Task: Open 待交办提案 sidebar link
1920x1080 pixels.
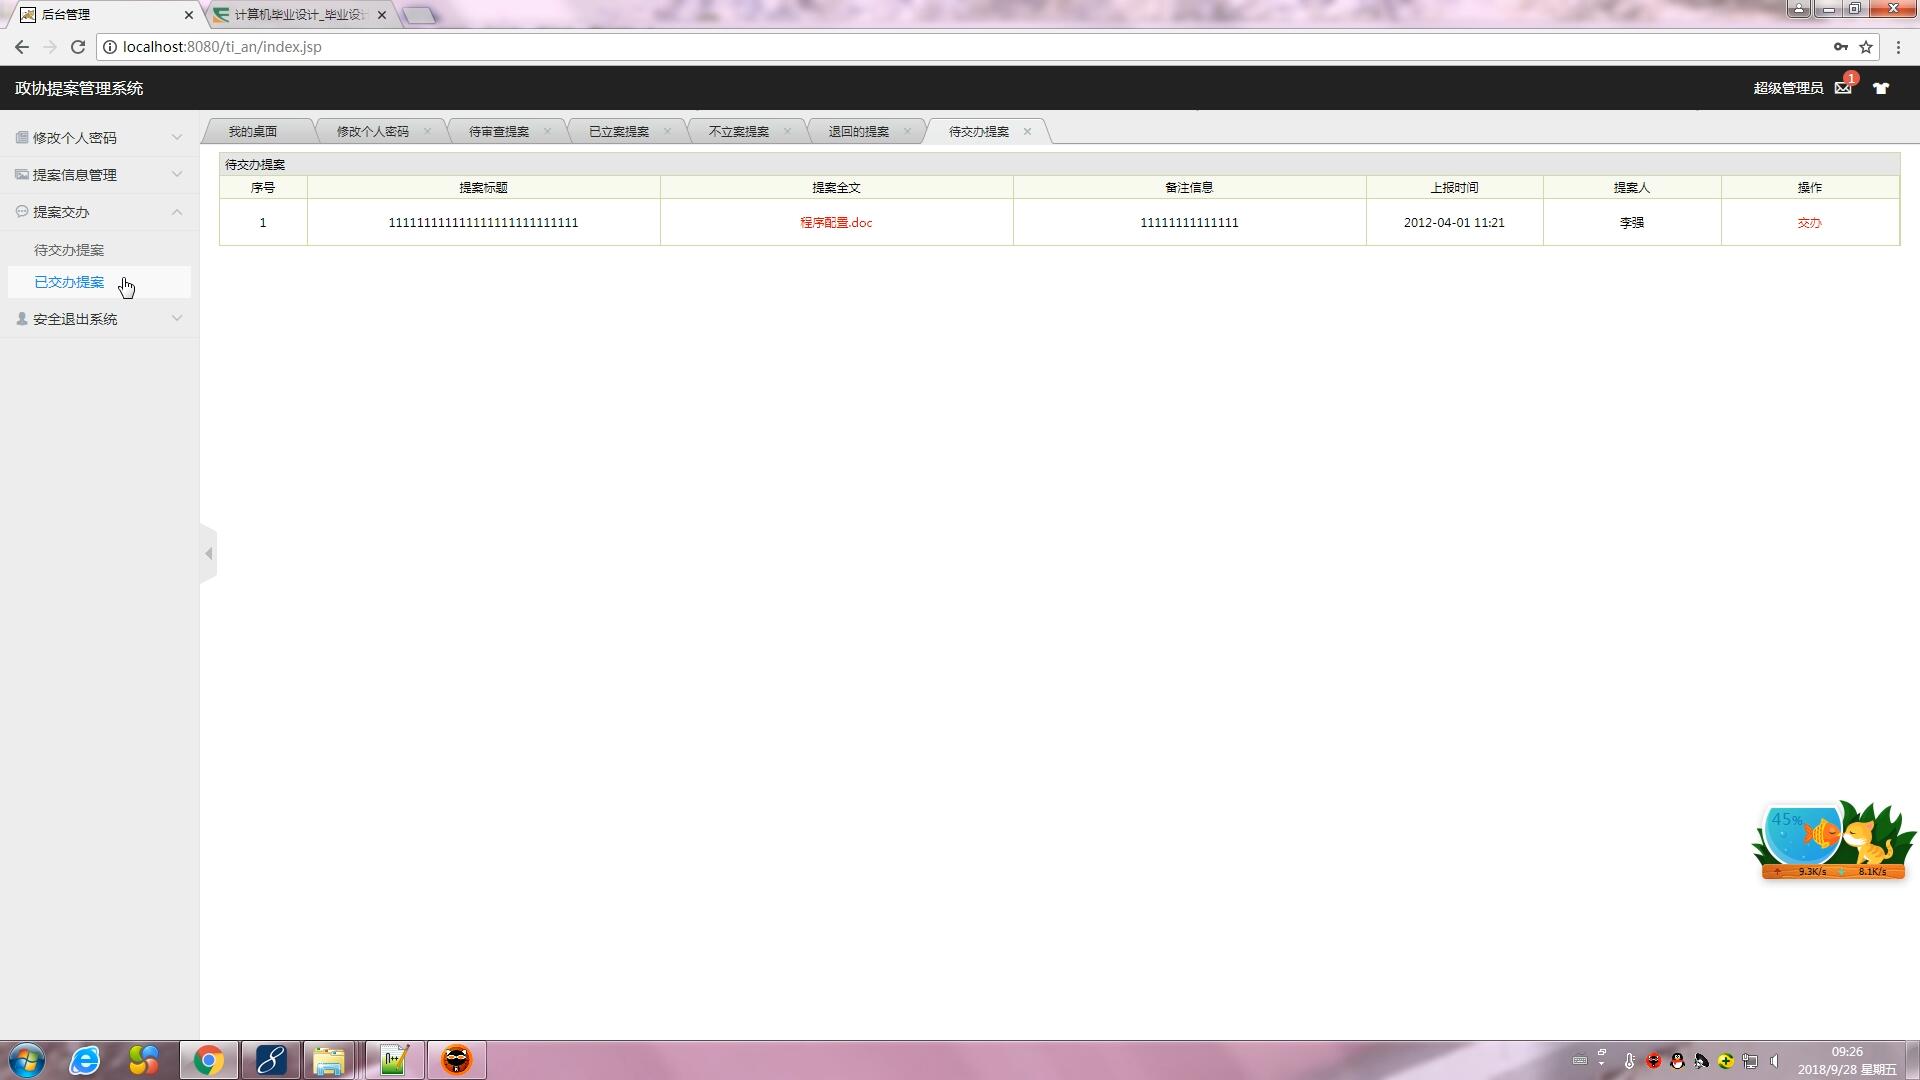Action: click(x=69, y=250)
